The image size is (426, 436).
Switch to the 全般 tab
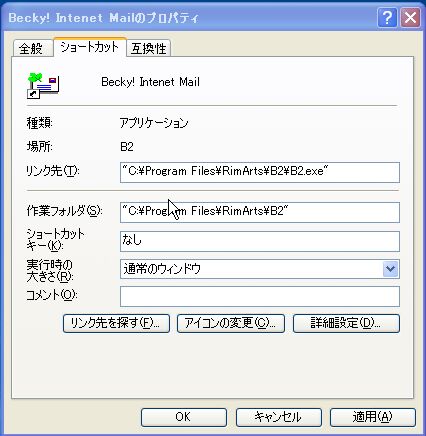[x=32, y=48]
